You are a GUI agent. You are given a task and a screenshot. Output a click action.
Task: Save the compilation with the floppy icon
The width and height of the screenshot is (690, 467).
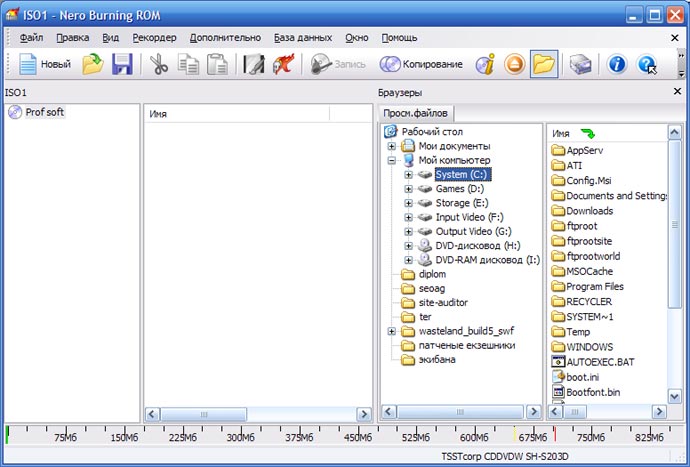(122, 64)
